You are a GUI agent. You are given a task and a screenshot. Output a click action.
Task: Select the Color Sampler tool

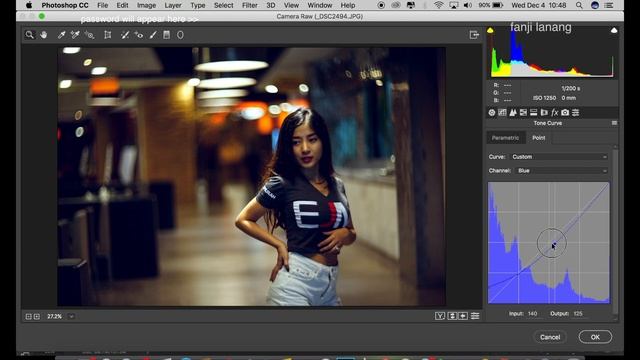pos(75,35)
